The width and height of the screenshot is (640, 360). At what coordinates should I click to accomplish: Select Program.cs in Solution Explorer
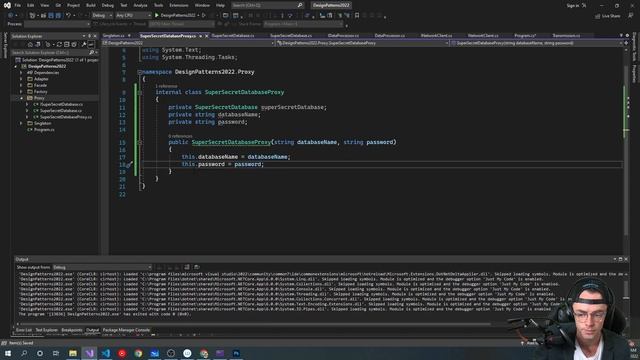click(x=44, y=130)
